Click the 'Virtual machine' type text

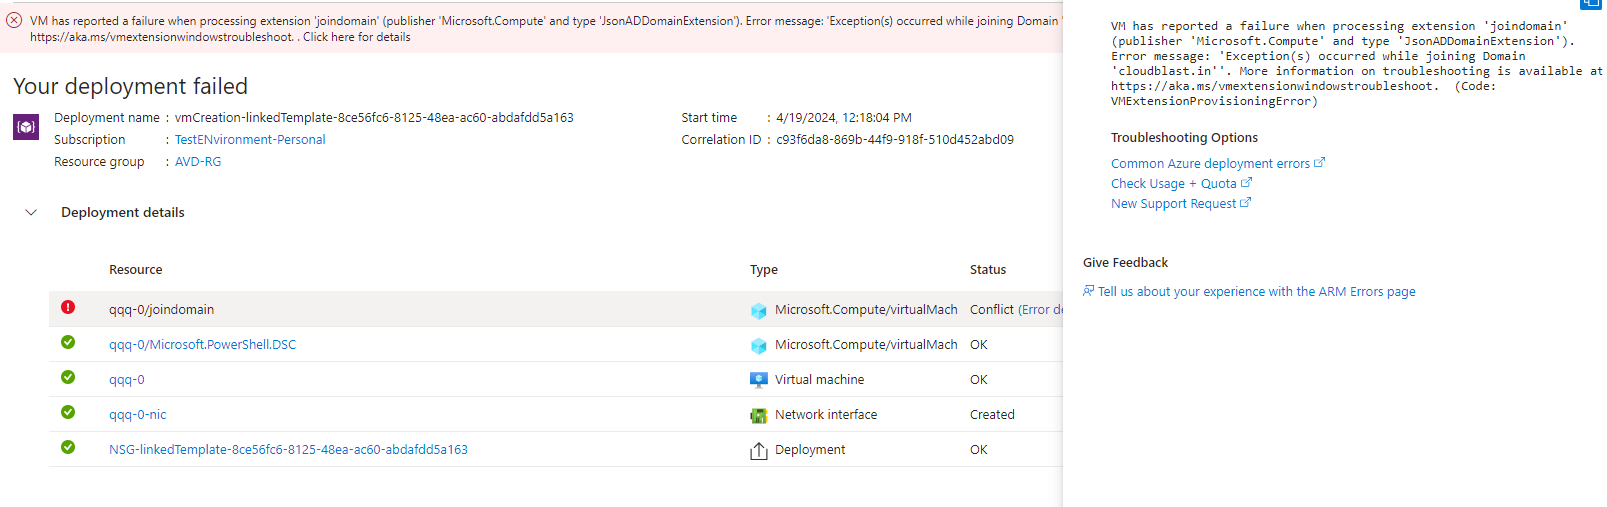819,380
